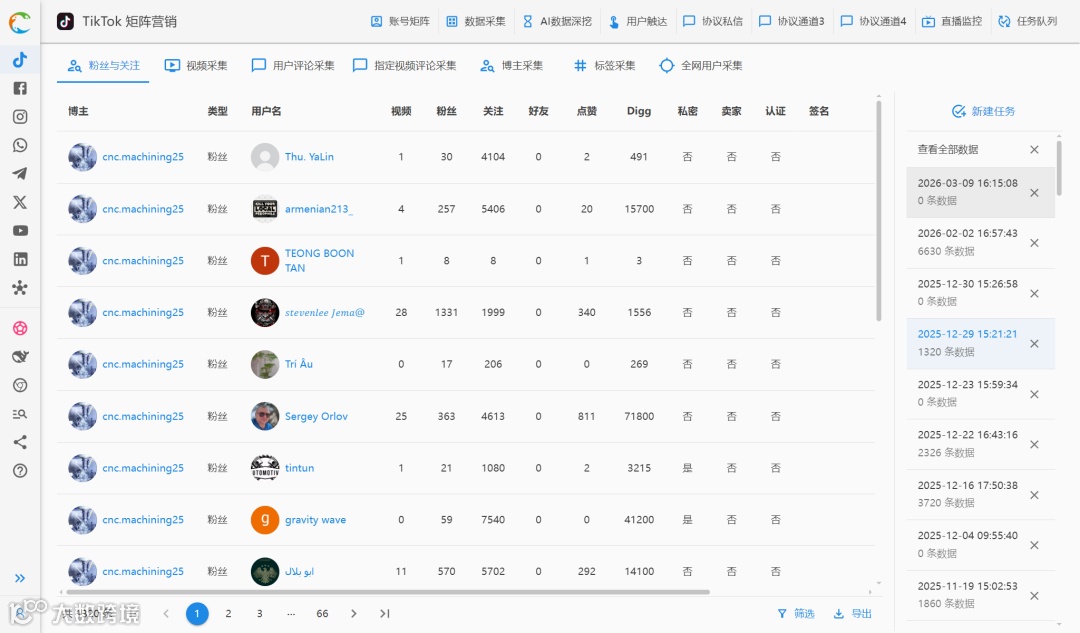1080x633 pixels.
Task: Open the help question mark icon
Action: 20,471
